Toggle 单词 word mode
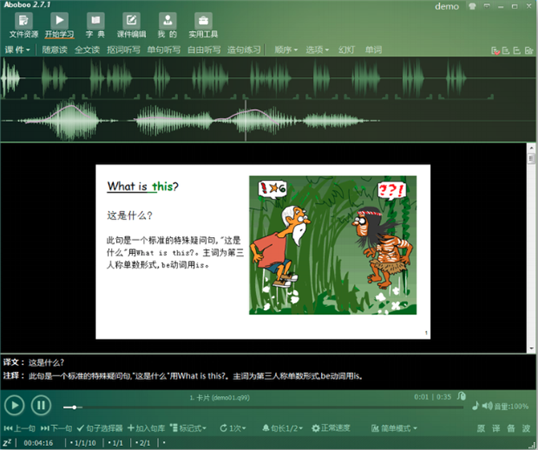Viewport: 538px width, 450px height. tap(373, 50)
